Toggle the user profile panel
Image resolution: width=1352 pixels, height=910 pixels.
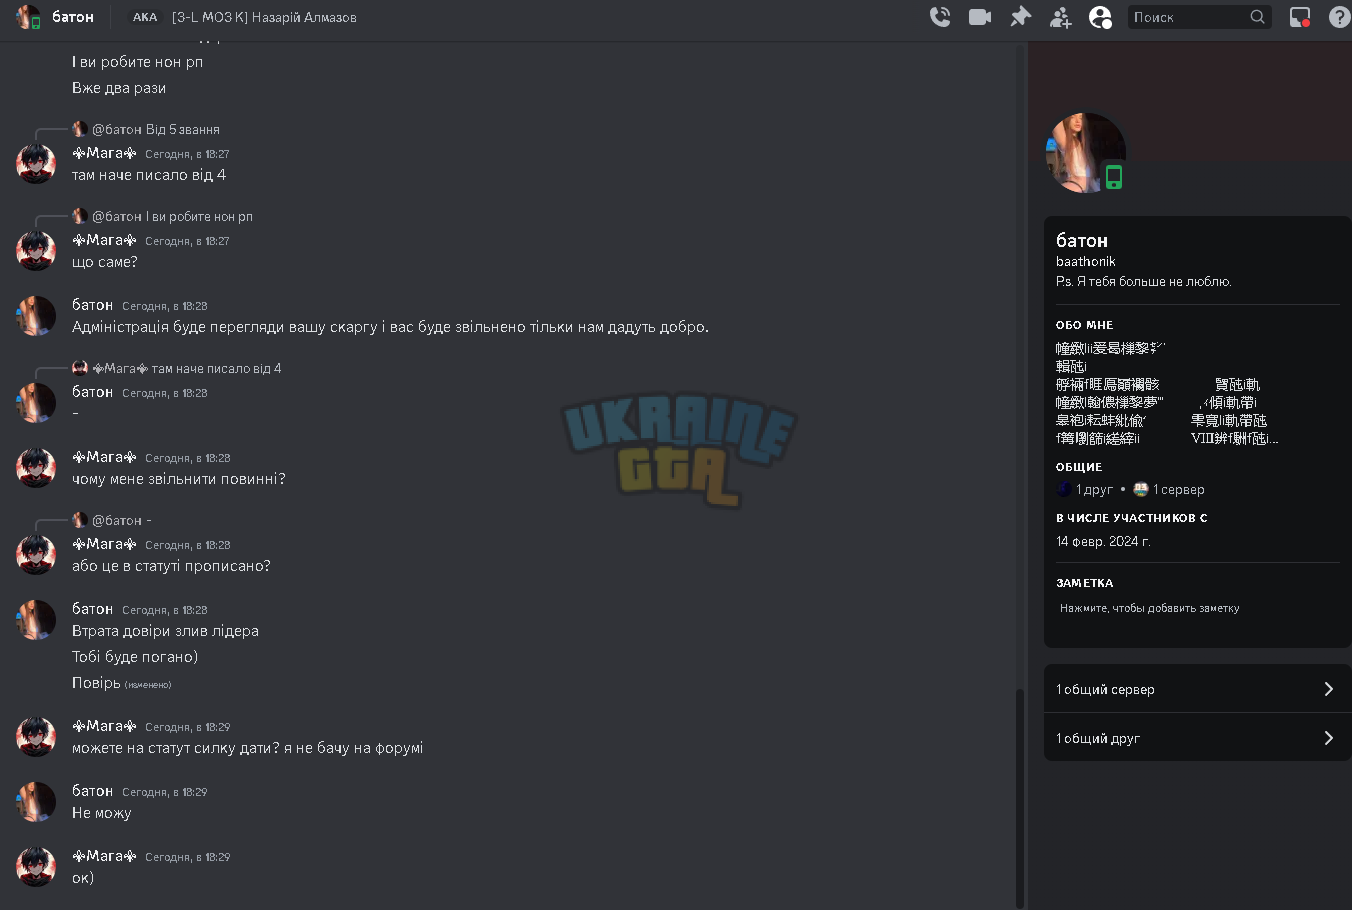coord(1100,17)
